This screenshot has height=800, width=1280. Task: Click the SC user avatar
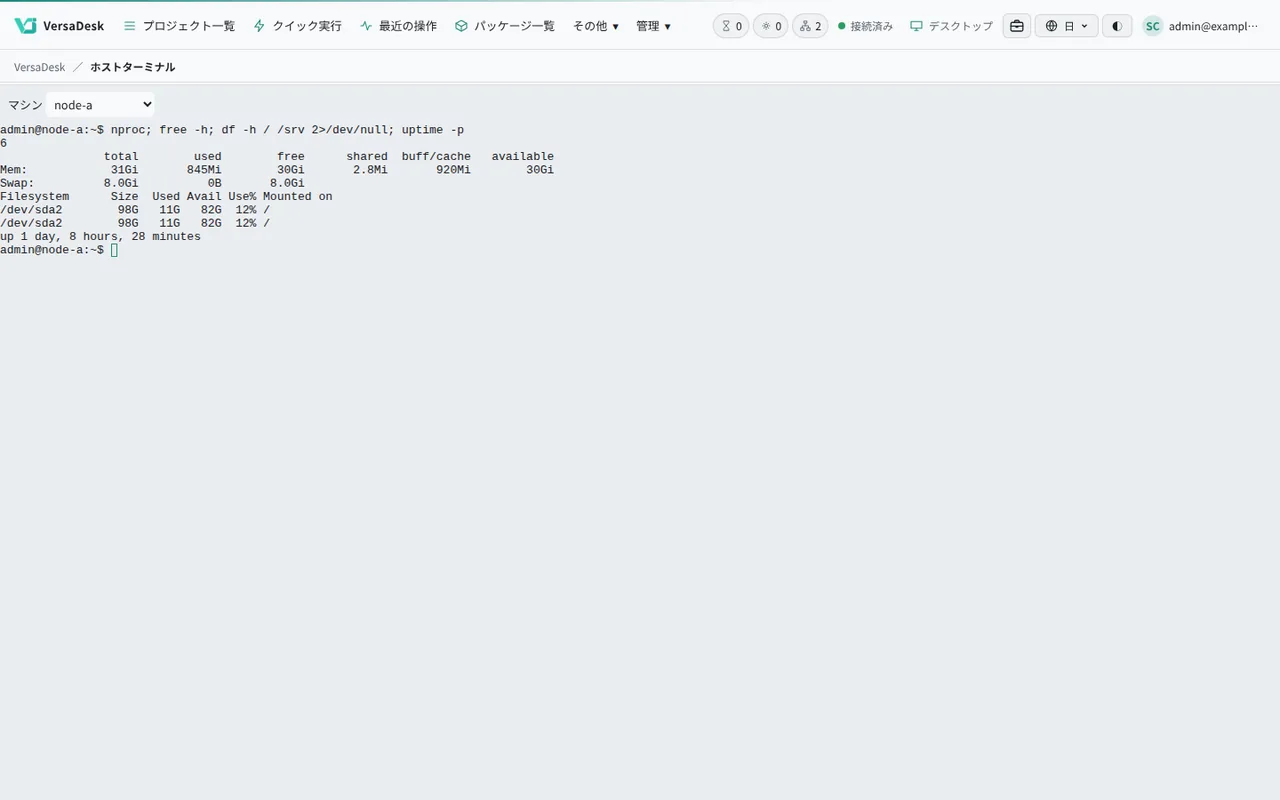(x=1153, y=26)
